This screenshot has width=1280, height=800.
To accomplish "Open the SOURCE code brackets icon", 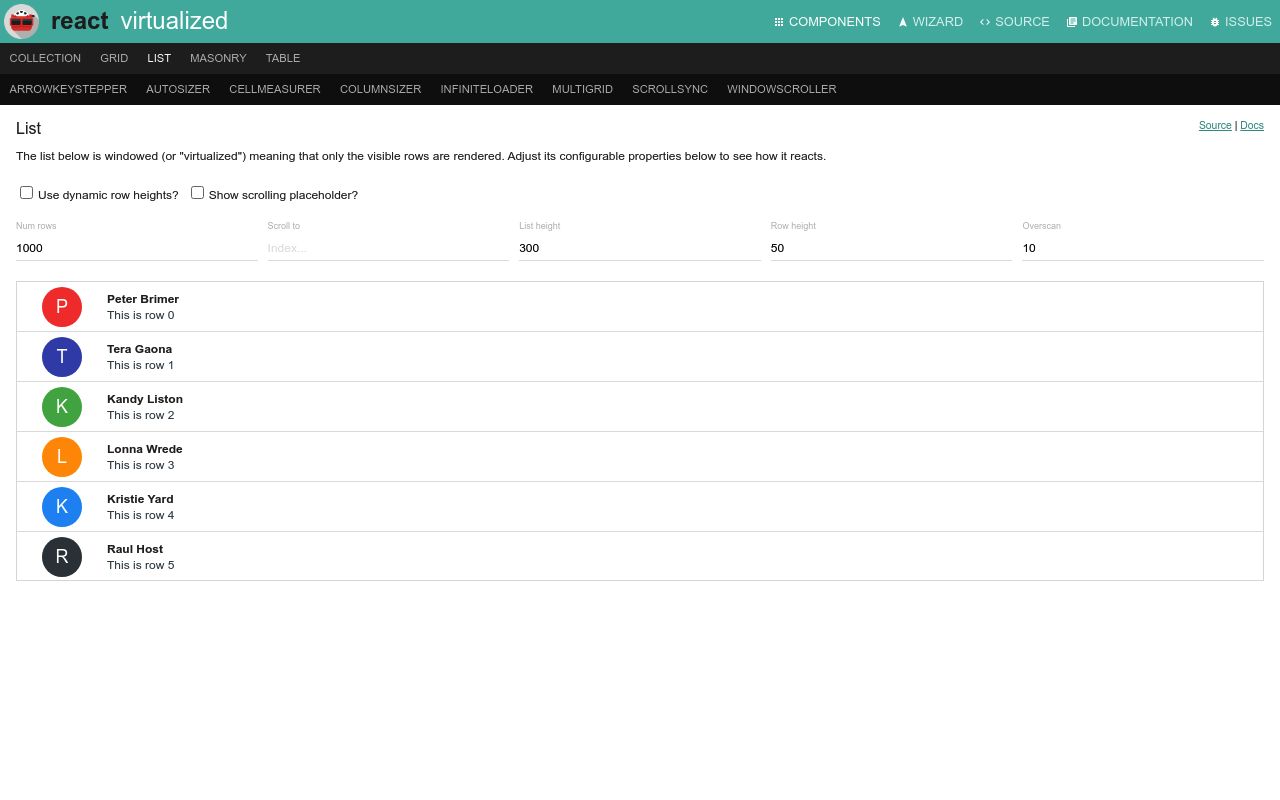I will pos(985,21).
